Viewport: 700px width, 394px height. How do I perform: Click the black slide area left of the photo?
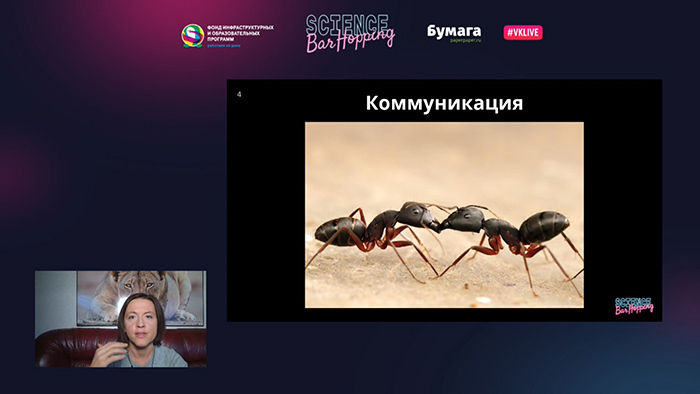(x=266, y=214)
